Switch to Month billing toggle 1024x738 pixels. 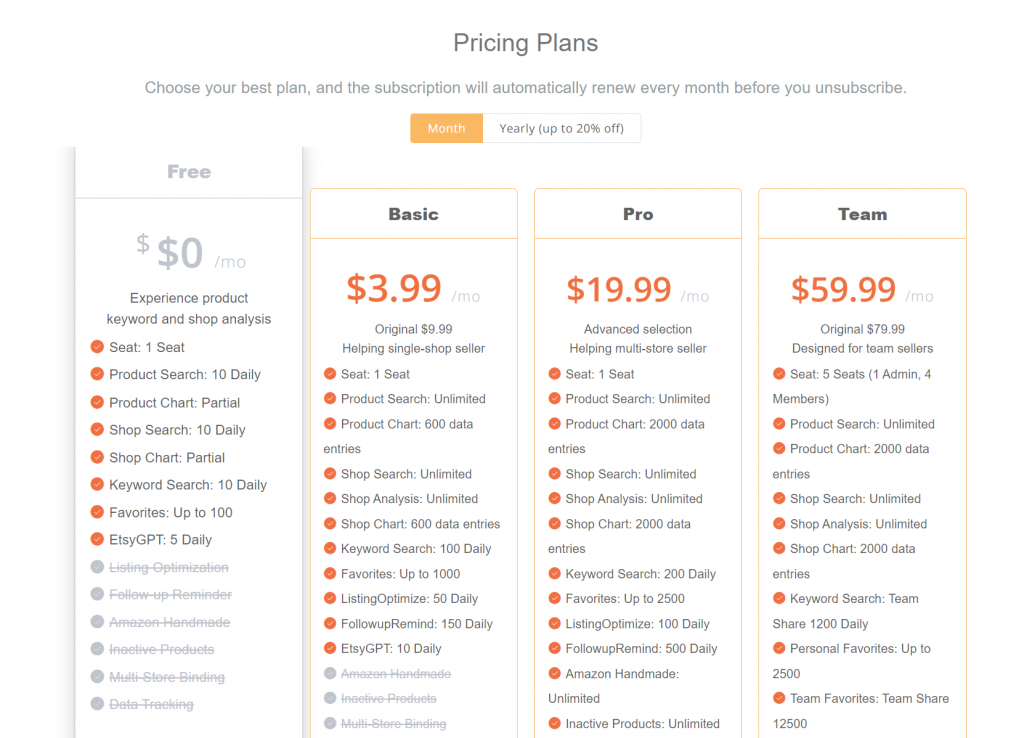click(447, 128)
